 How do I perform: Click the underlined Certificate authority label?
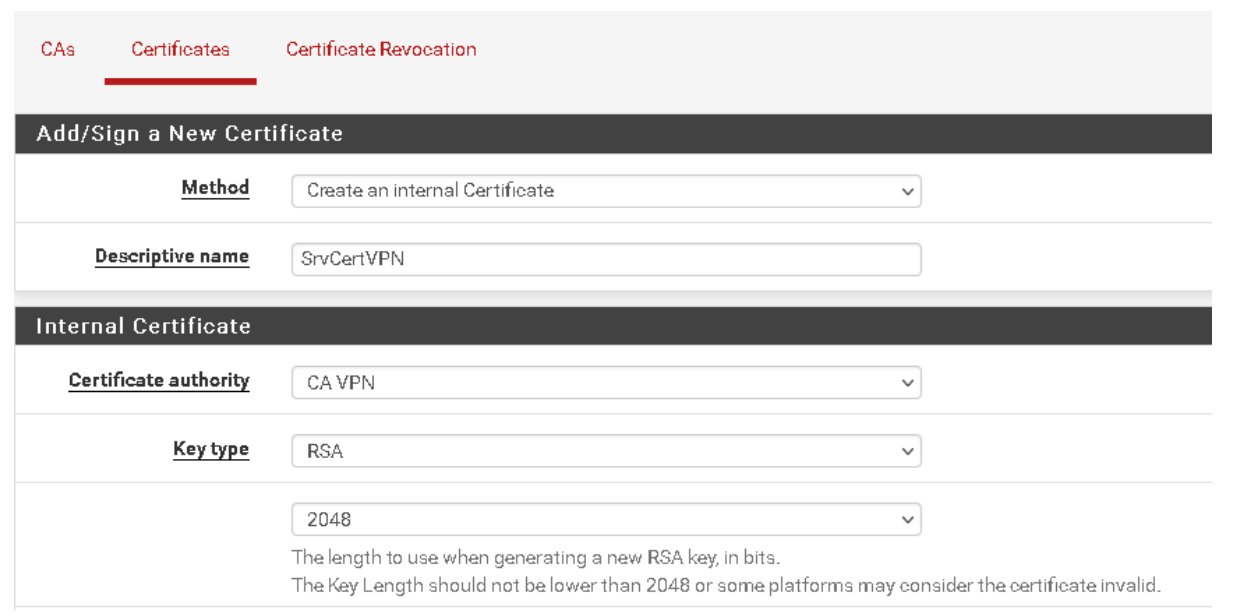tap(159, 380)
